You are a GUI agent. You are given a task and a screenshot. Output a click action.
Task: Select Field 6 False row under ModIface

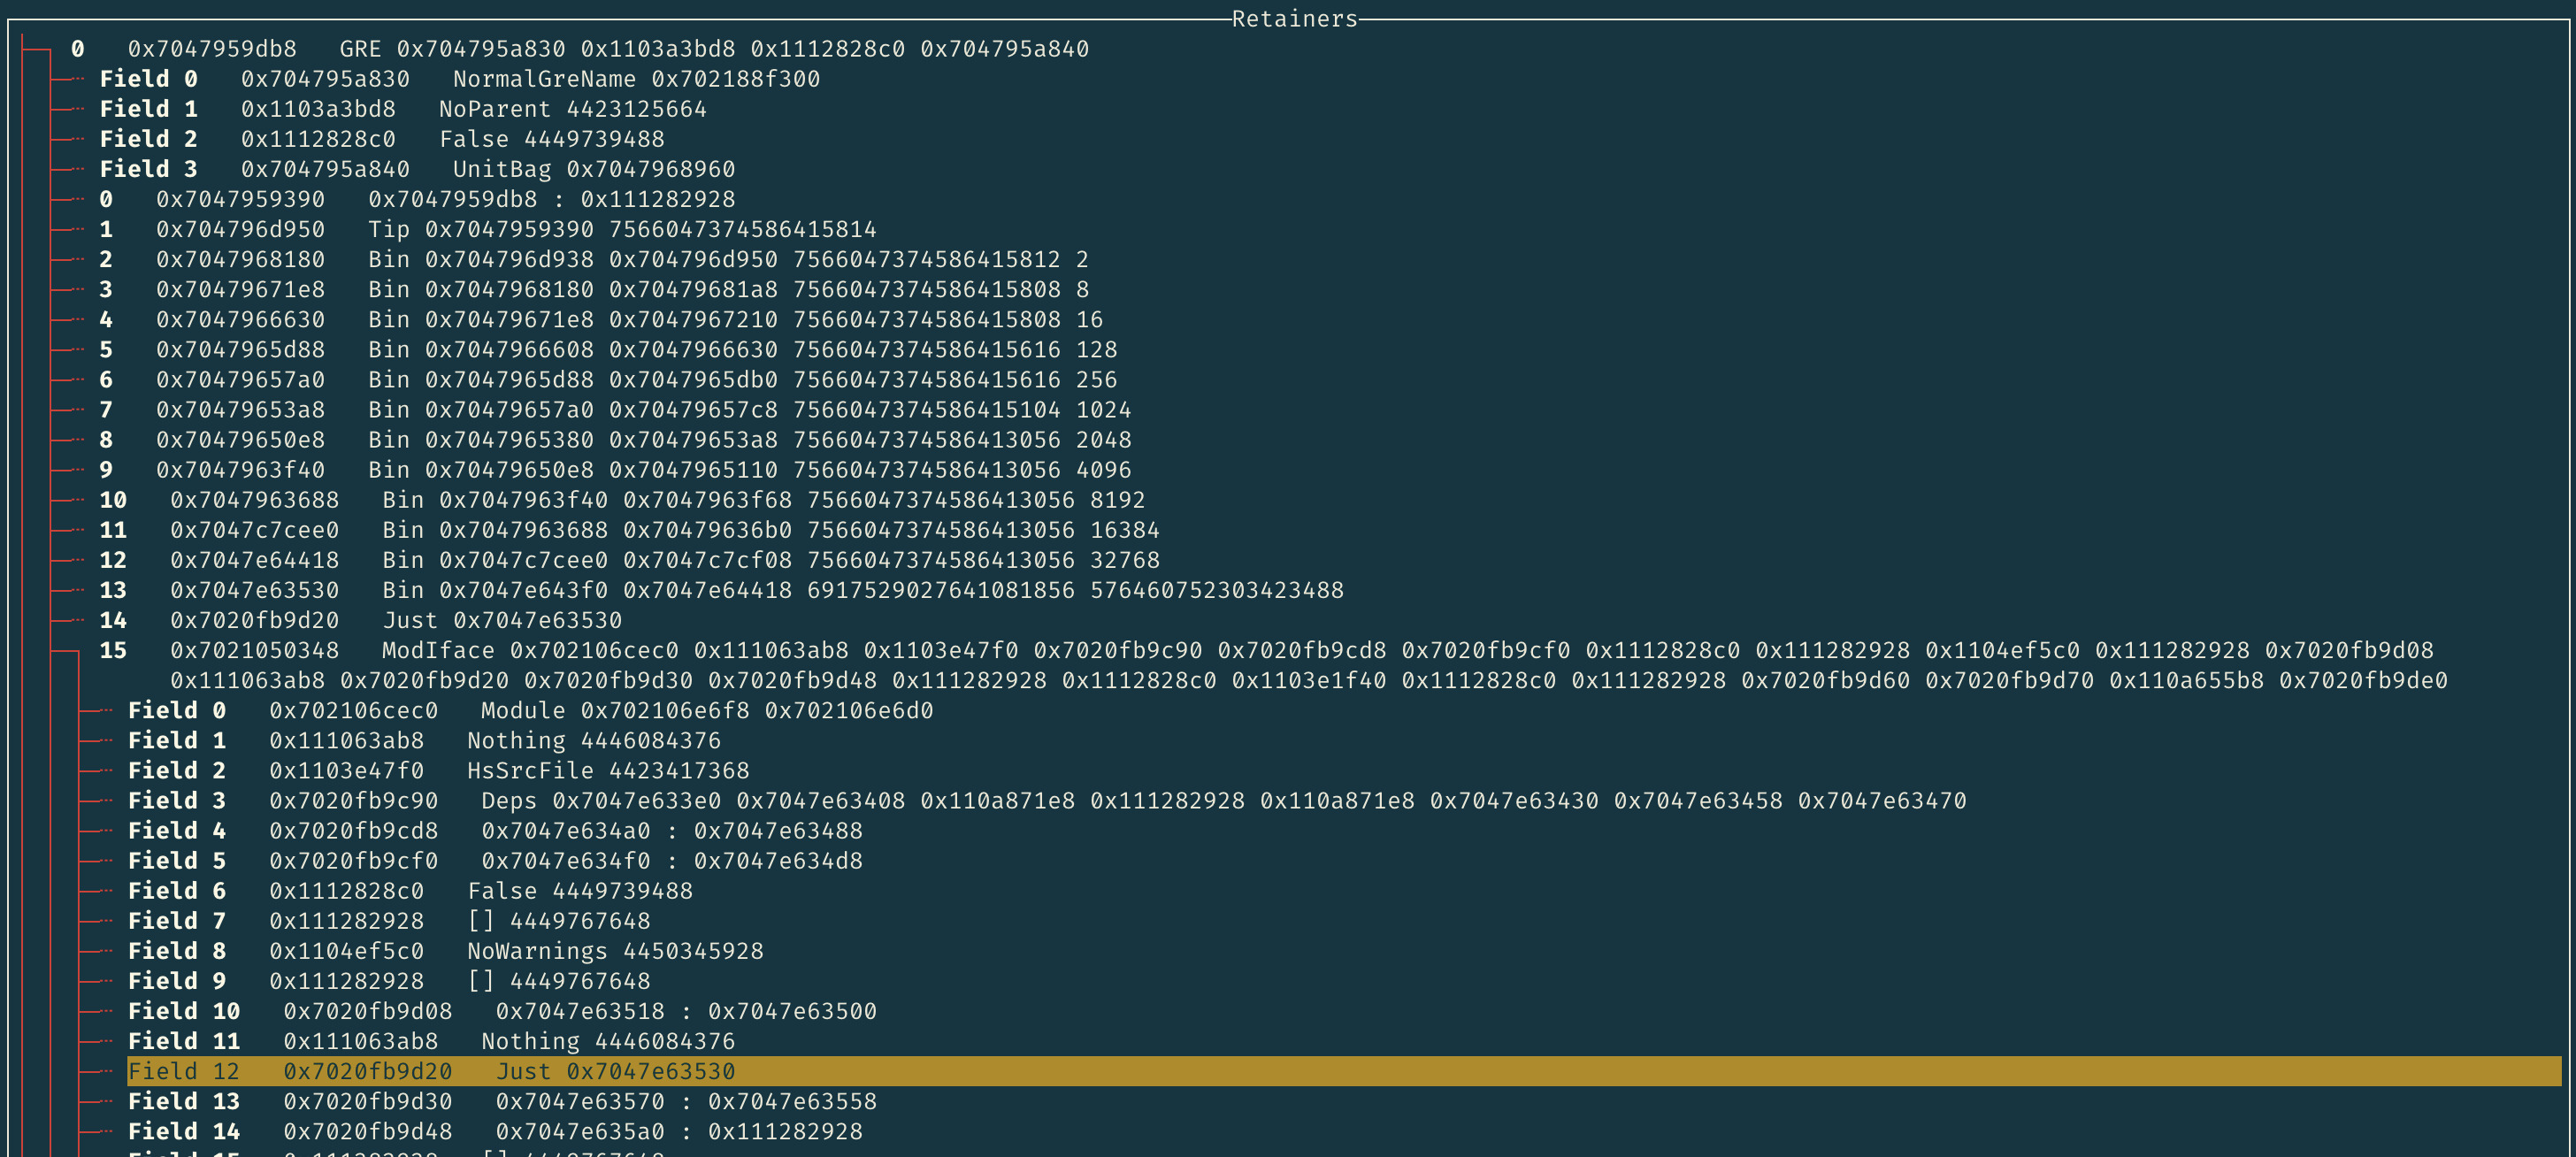[410, 891]
